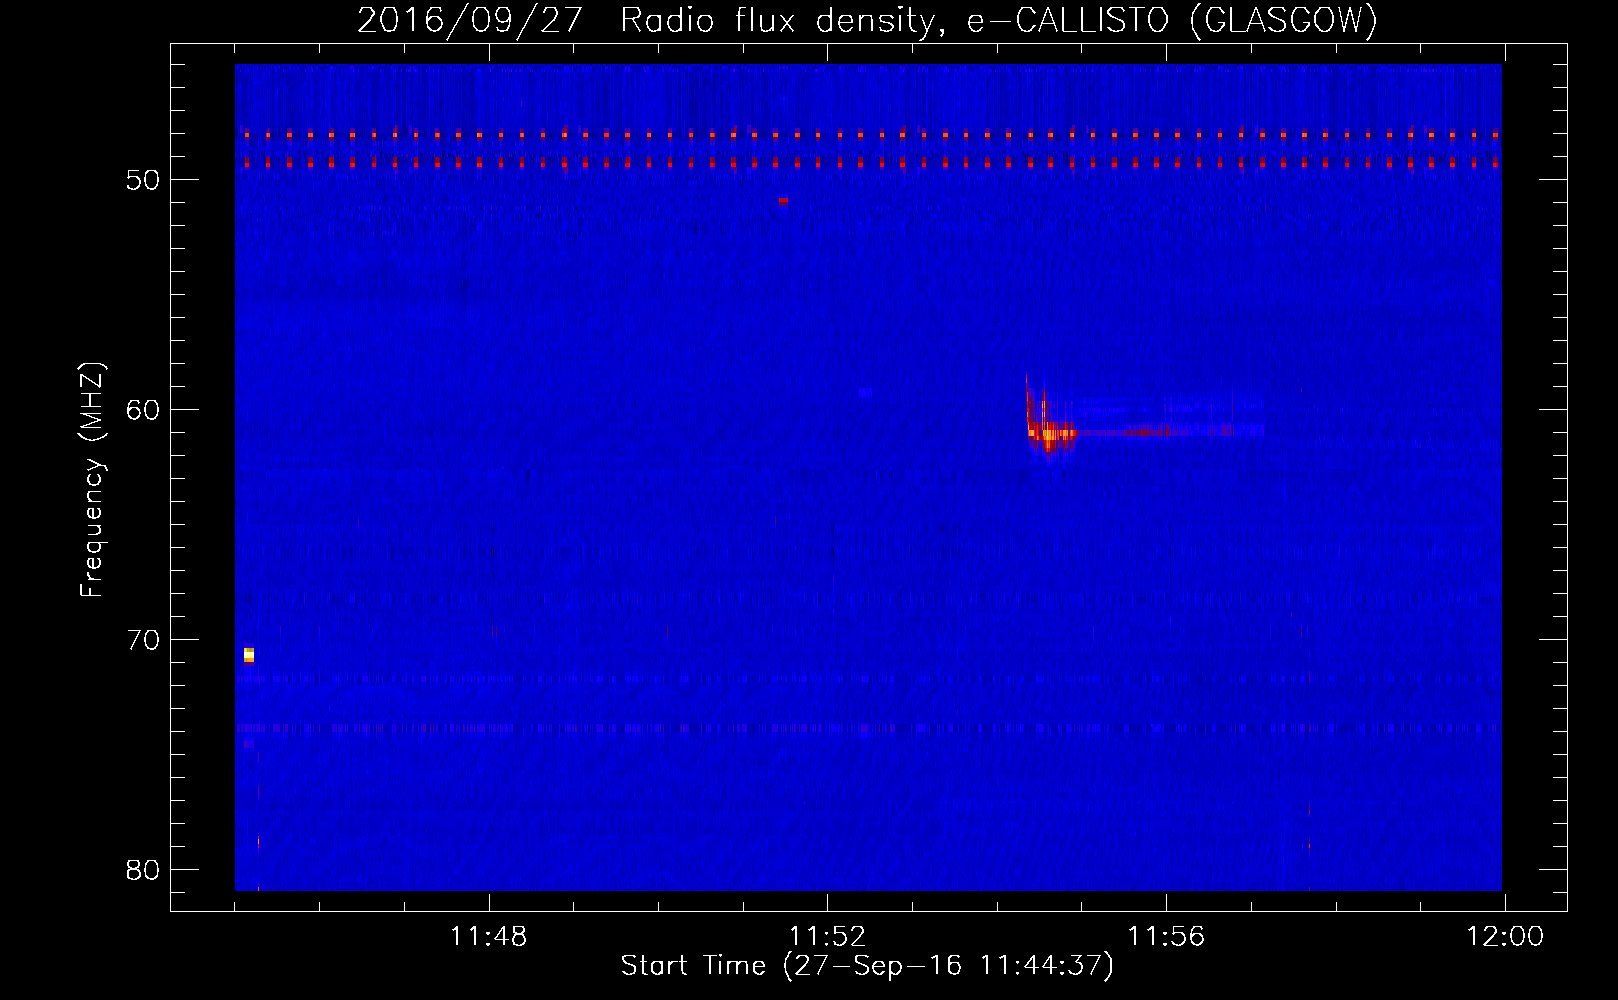Click the yellow-white spot near 70 MHz at left
This screenshot has height=1000, width=1618.
249,655
